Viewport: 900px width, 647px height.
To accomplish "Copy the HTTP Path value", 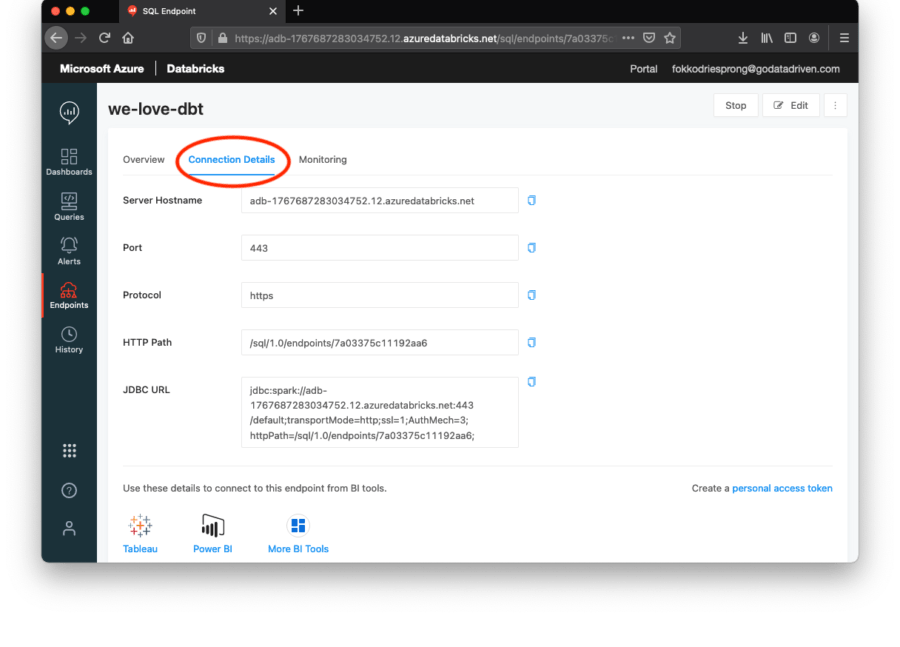I will click(532, 343).
